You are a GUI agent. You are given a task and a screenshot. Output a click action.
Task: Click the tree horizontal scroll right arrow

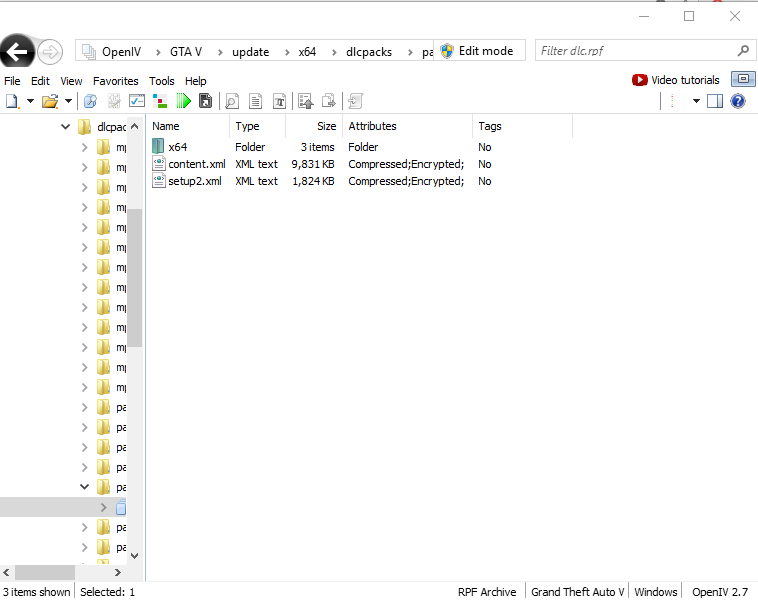tap(117, 573)
